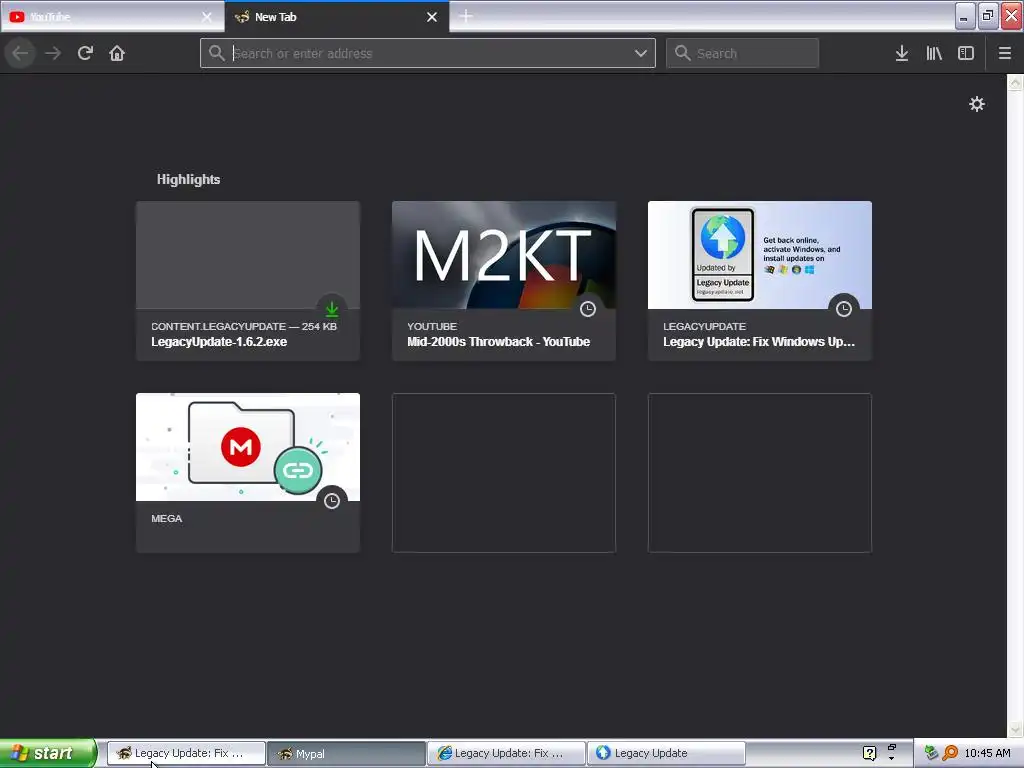Click the forward arrow navigation button
Viewport: 1024px width, 768px height.
click(53, 53)
